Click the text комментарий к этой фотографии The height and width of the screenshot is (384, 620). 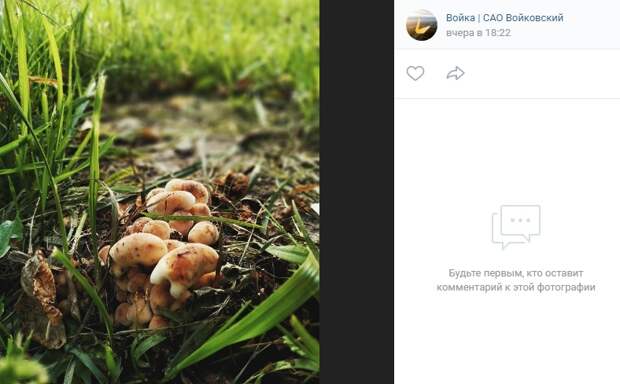[x=516, y=287]
